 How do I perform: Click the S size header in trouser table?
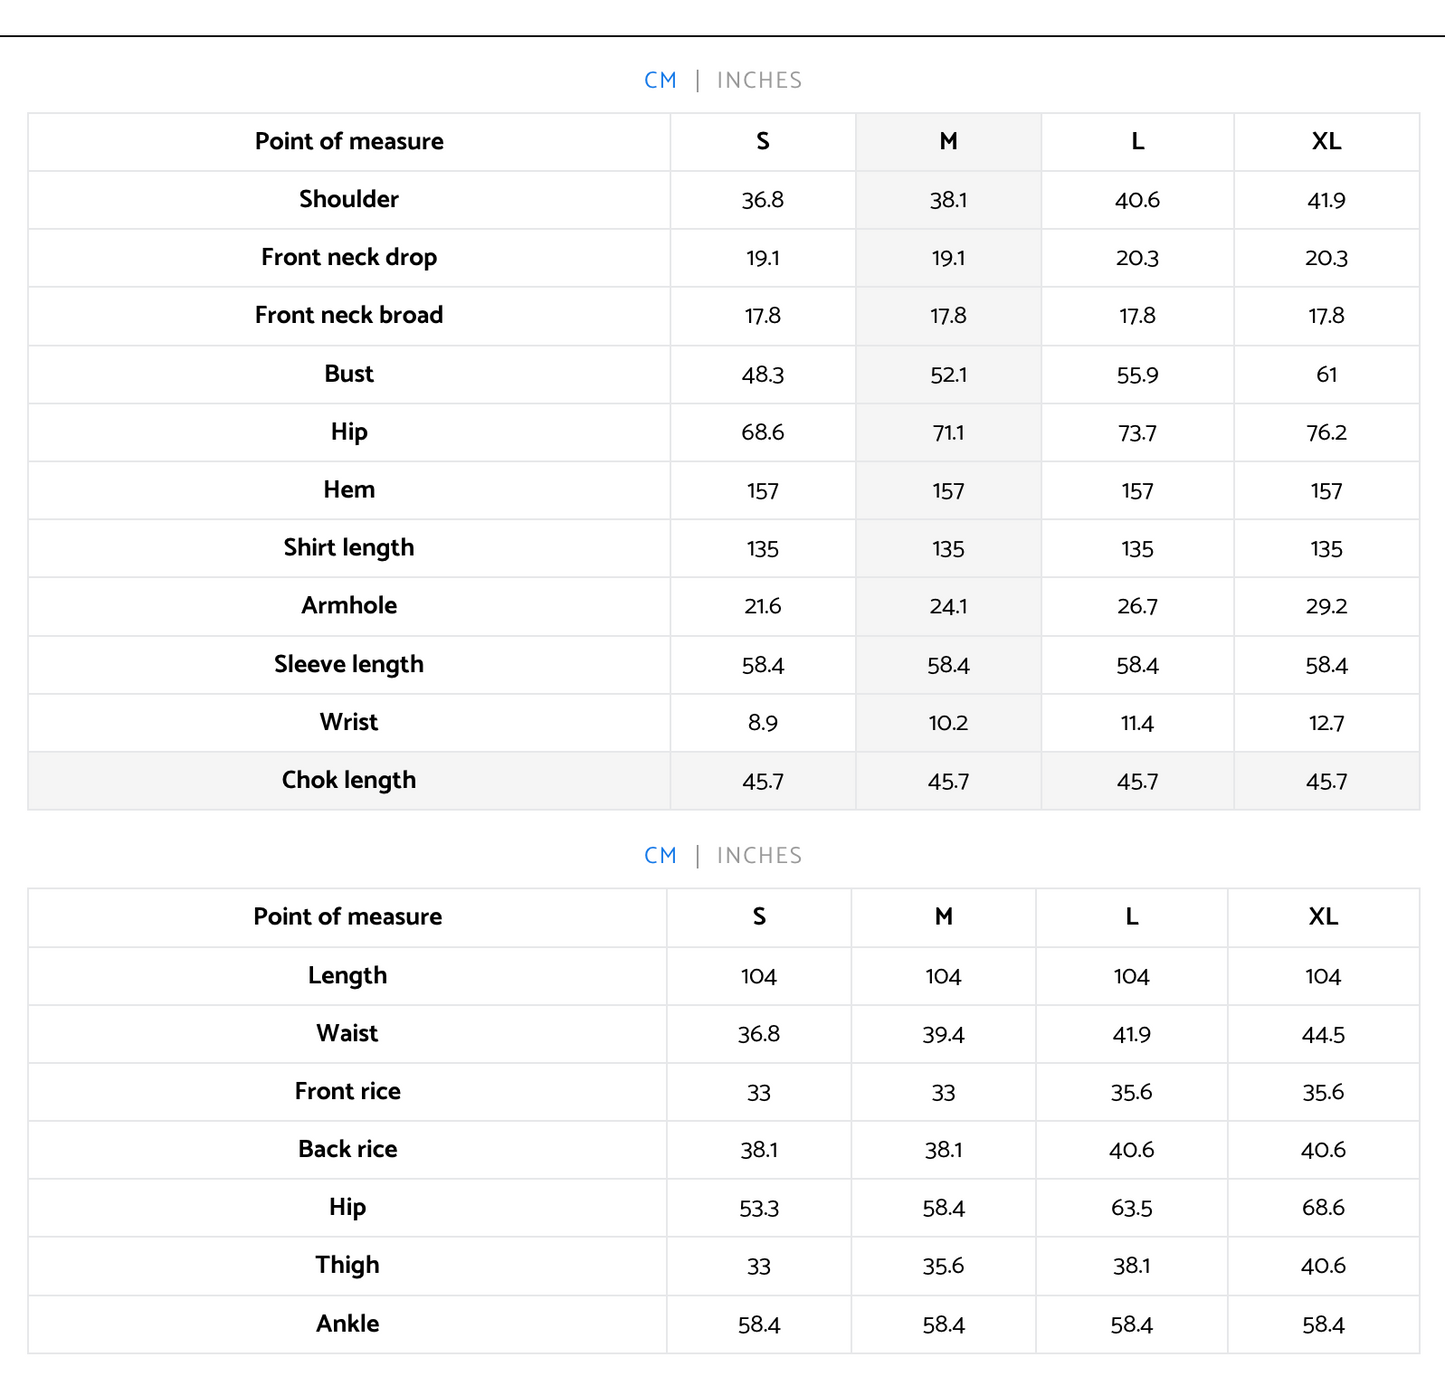(x=759, y=916)
